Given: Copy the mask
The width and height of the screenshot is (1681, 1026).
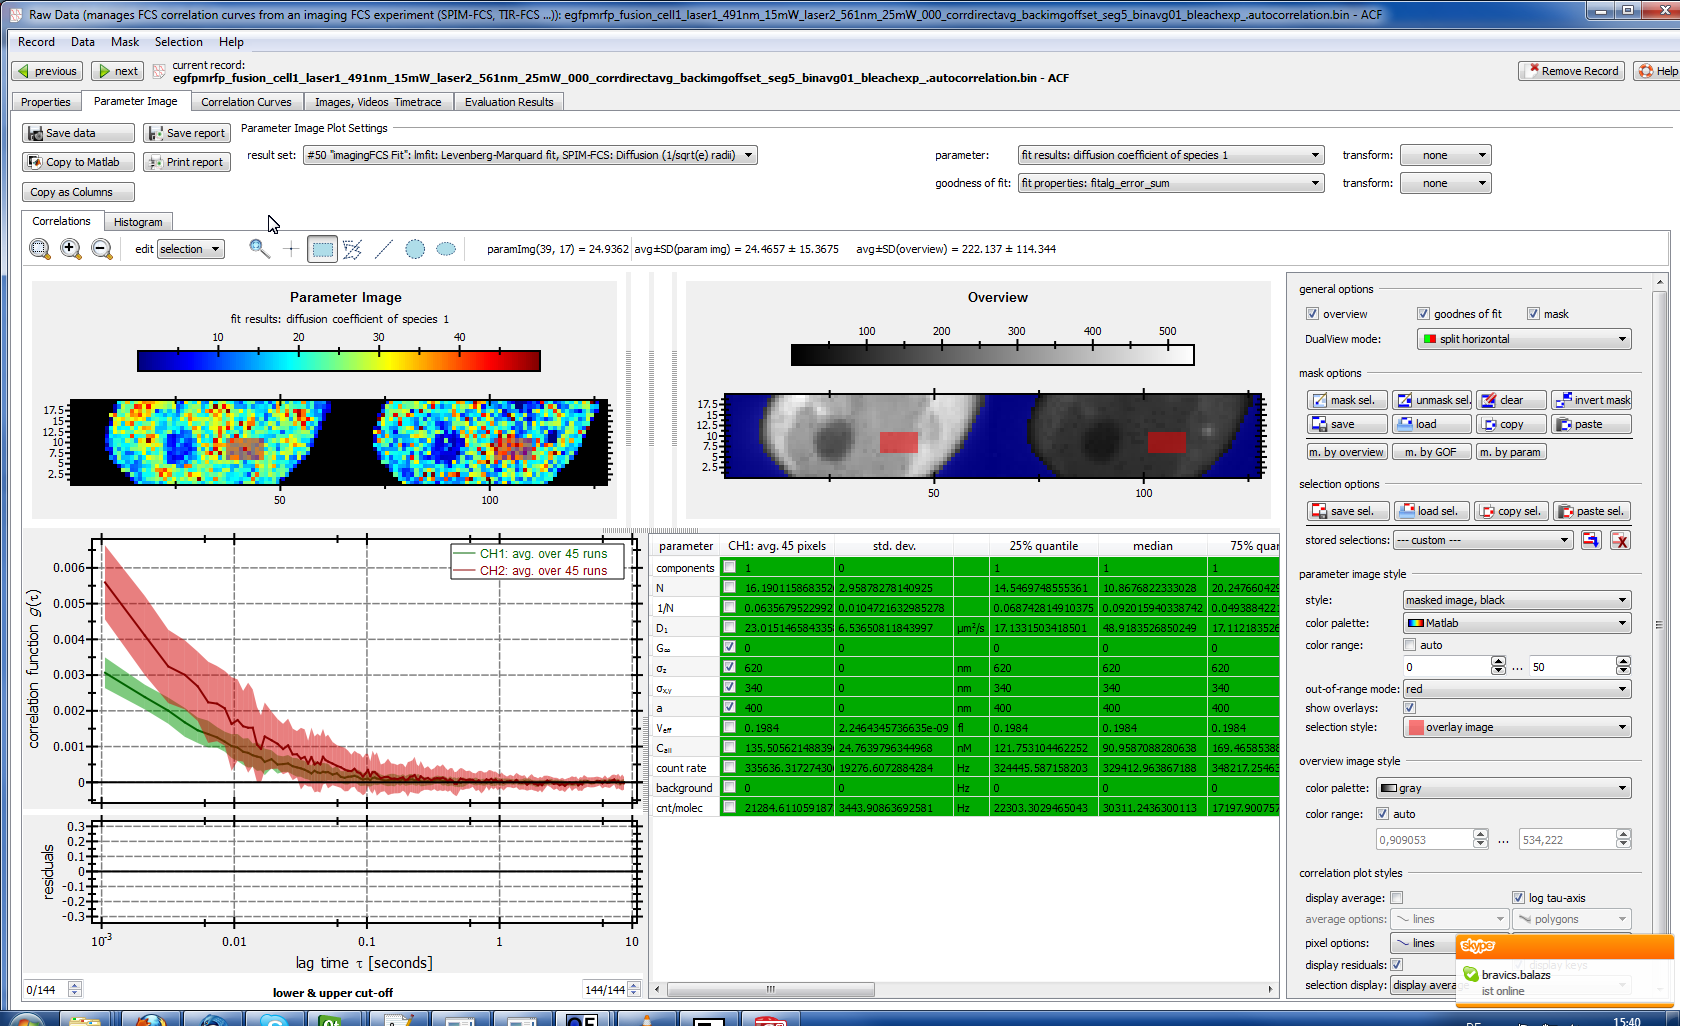Looking at the screenshot, I should point(1511,424).
